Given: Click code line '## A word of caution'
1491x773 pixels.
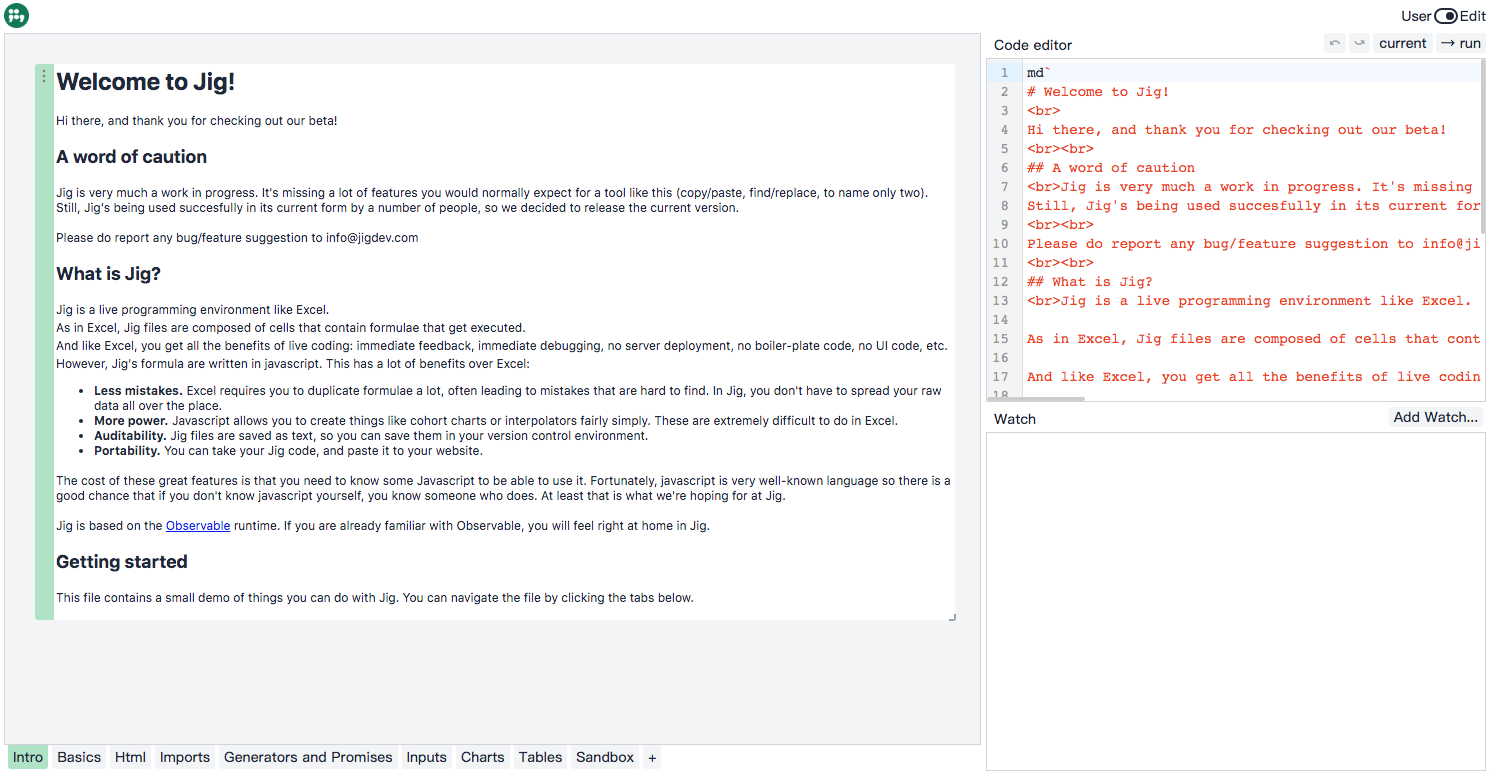Looking at the screenshot, I should (1111, 168).
